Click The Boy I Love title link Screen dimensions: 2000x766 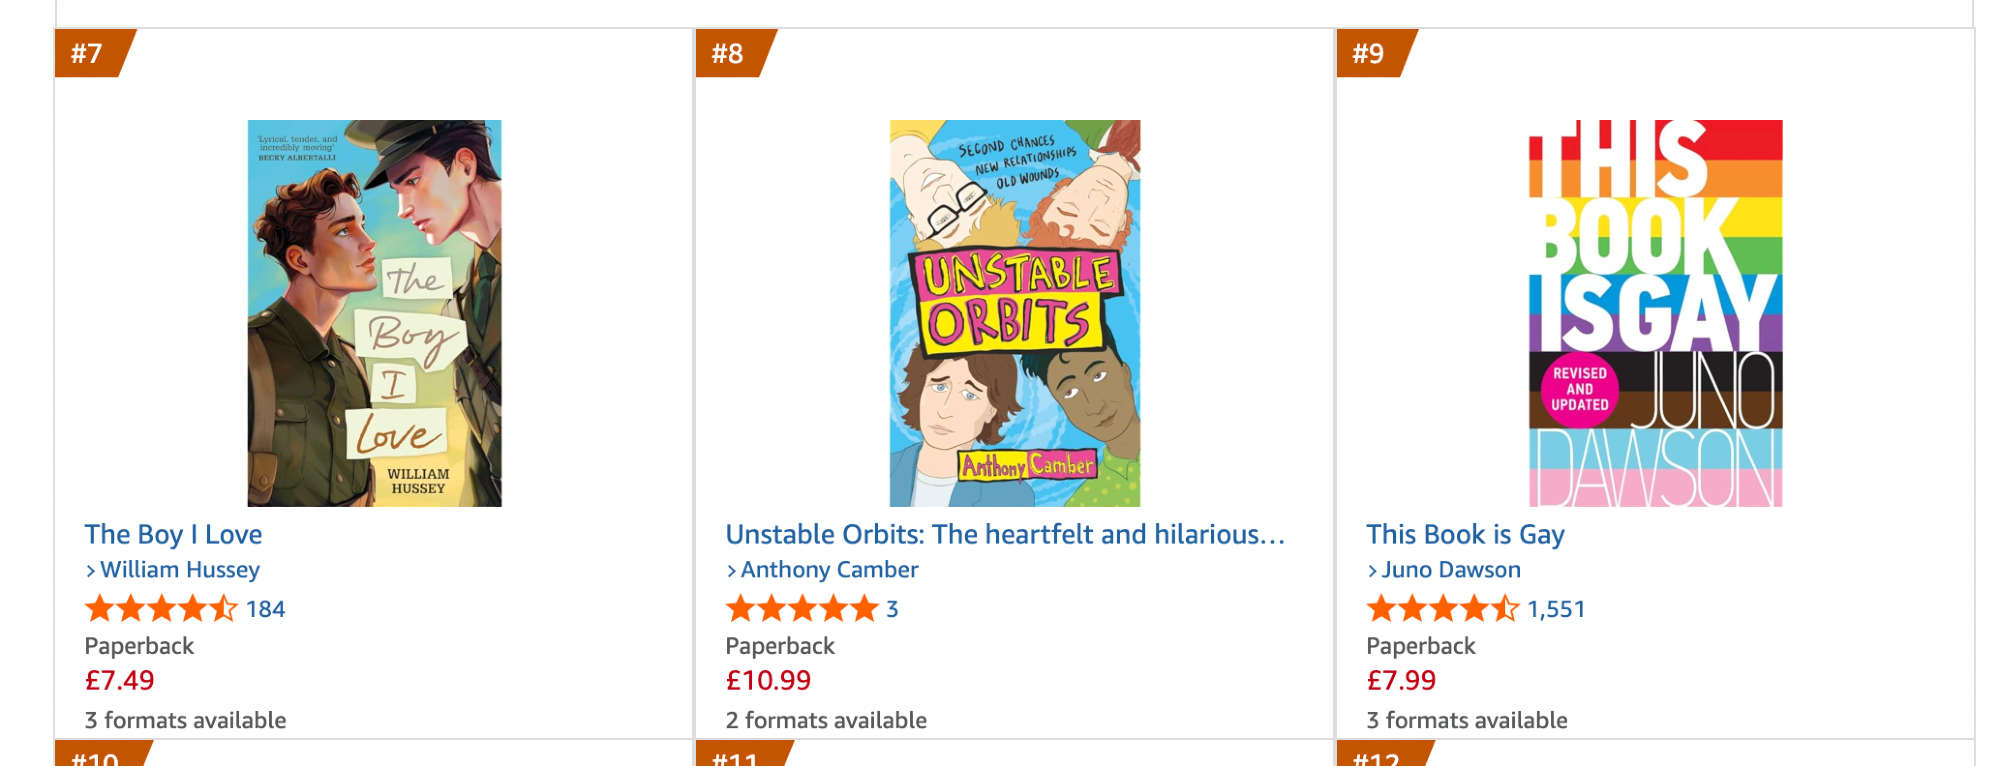coord(173,535)
